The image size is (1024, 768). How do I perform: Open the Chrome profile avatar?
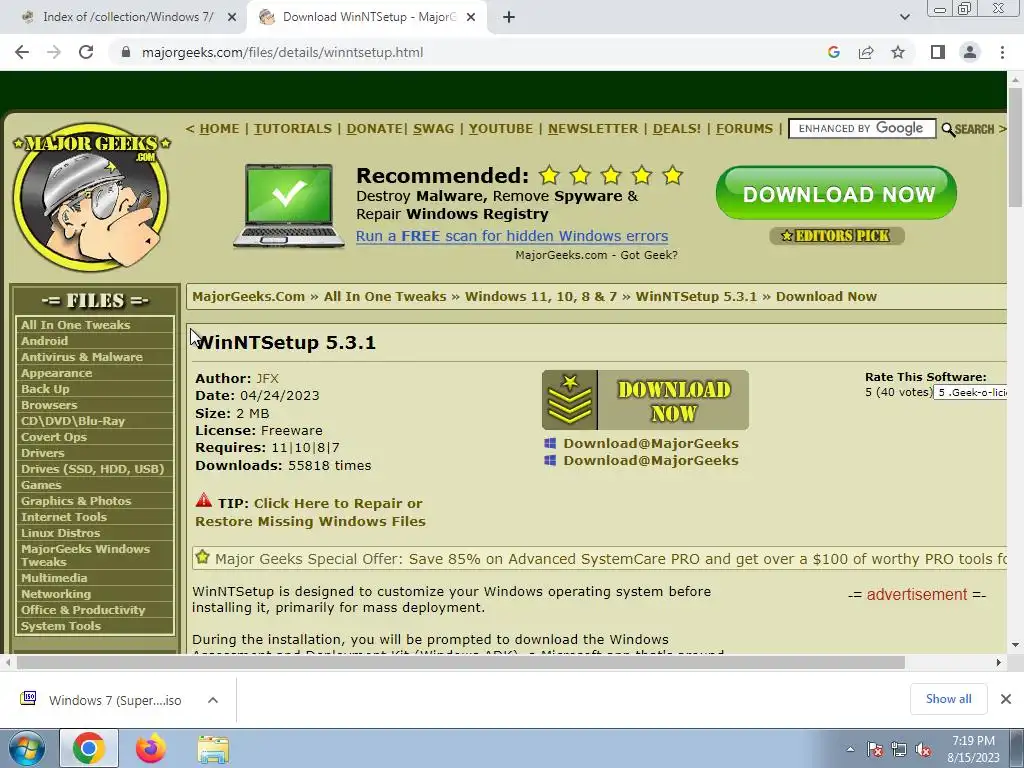970,52
